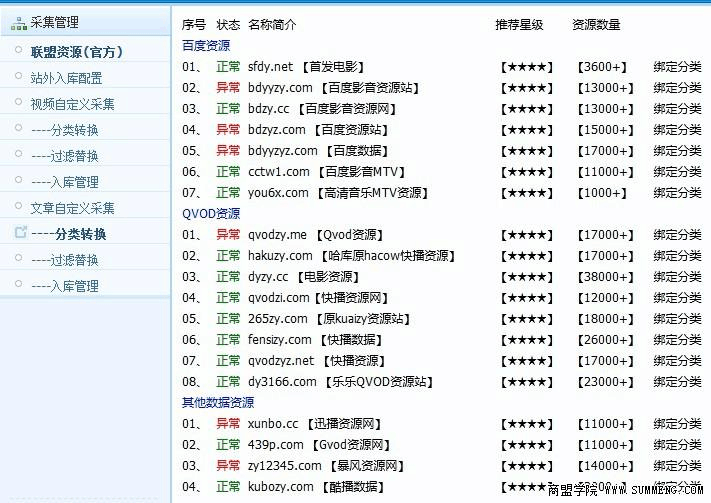Open the hakuzy.com 哈库原hacow快播资源 link
711x503 pixels.
(351, 256)
